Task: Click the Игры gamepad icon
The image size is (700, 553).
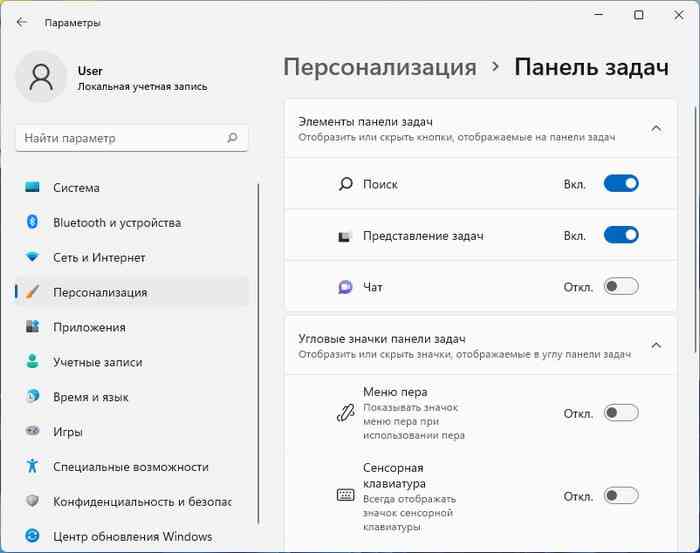Action: pyautogui.click(x=32, y=431)
